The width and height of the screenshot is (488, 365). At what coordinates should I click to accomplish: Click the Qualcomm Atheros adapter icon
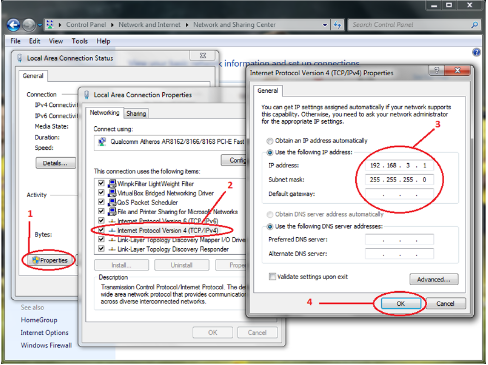102,142
